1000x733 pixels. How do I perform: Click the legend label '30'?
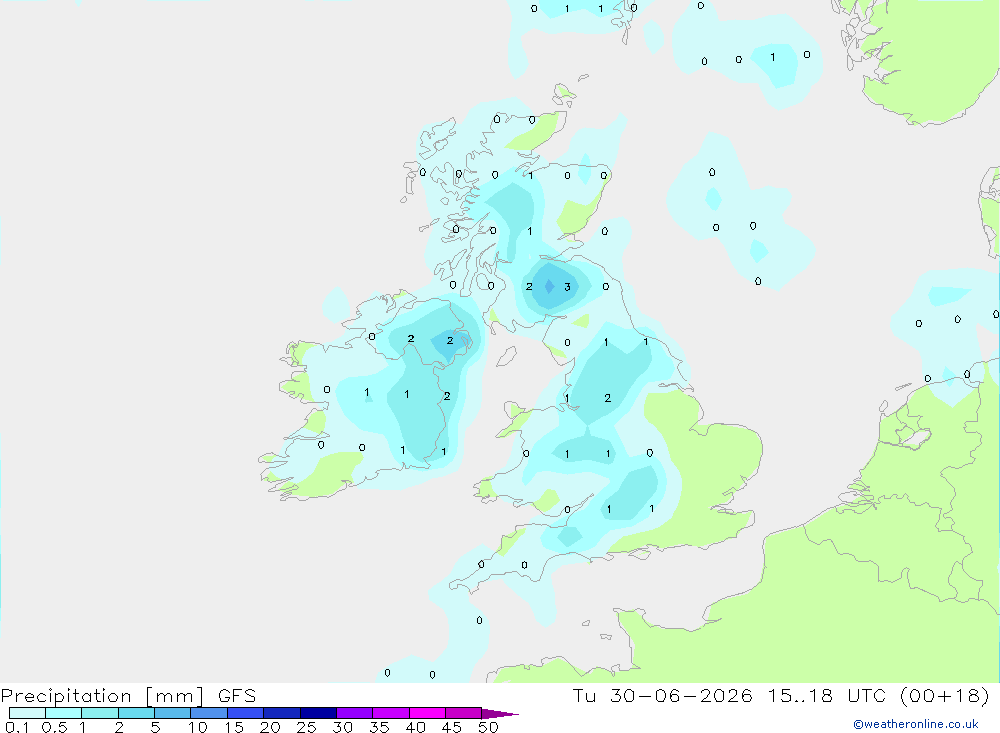[343, 727]
